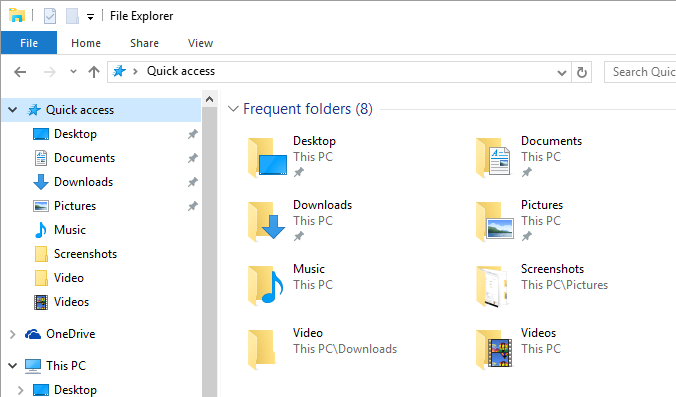Click the Forward navigation arrow
The width and height of the screenshot is (676, 397).
(x=50, y=72)
